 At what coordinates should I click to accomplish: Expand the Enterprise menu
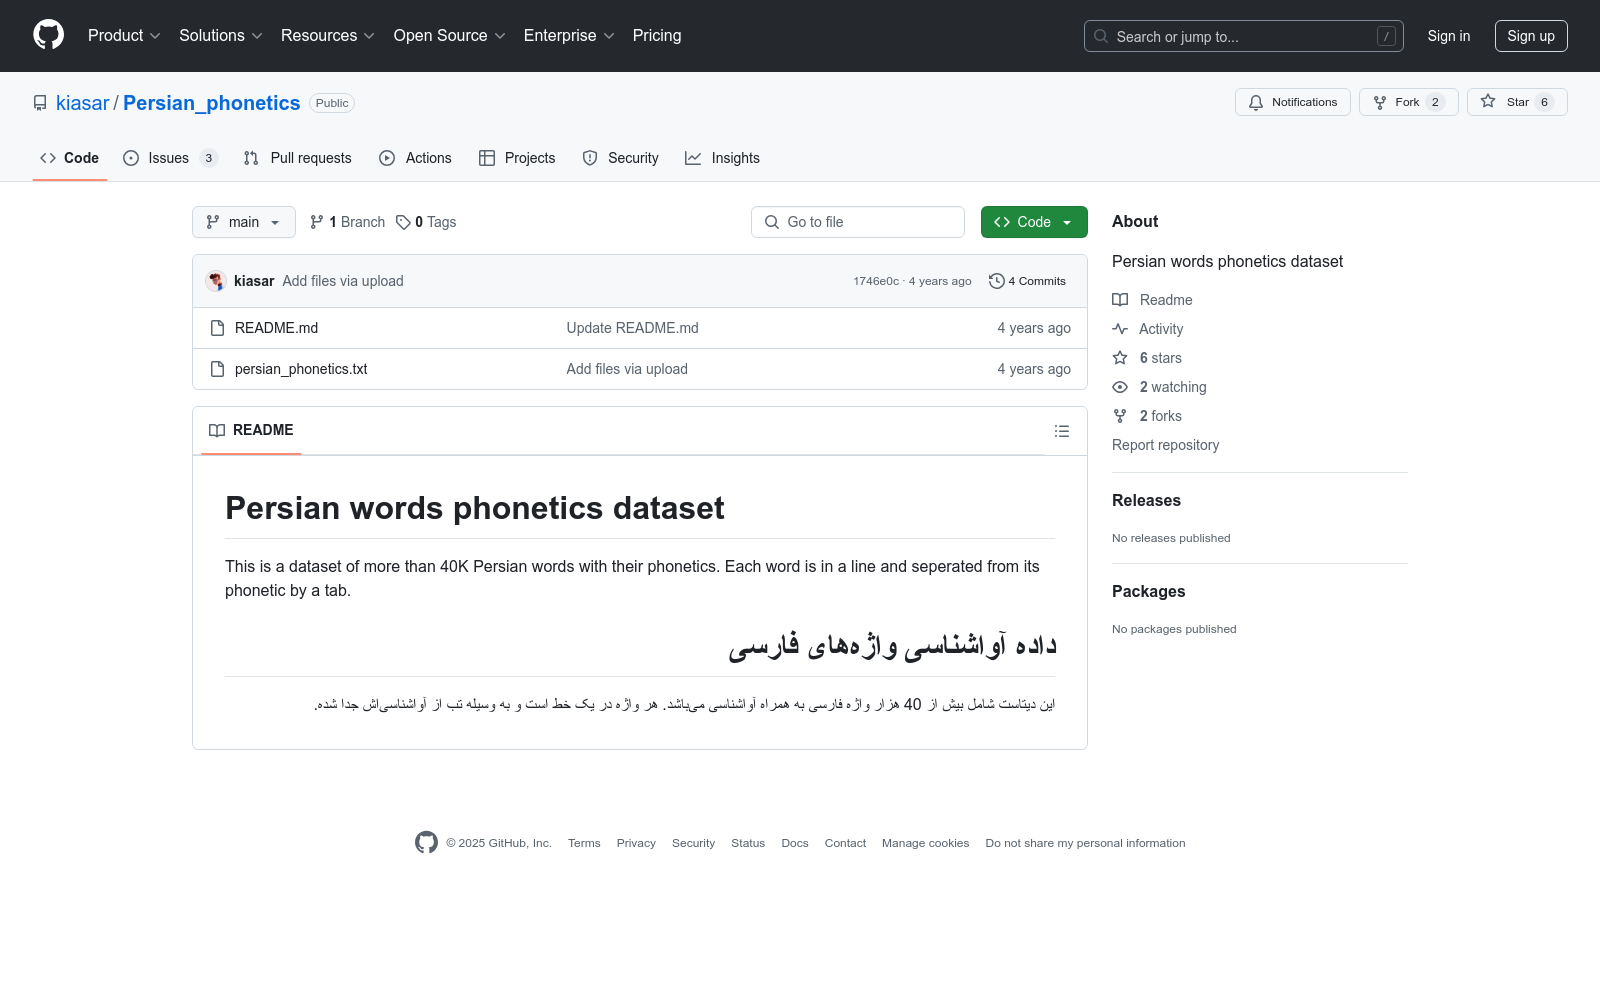[x=569, y=35]
